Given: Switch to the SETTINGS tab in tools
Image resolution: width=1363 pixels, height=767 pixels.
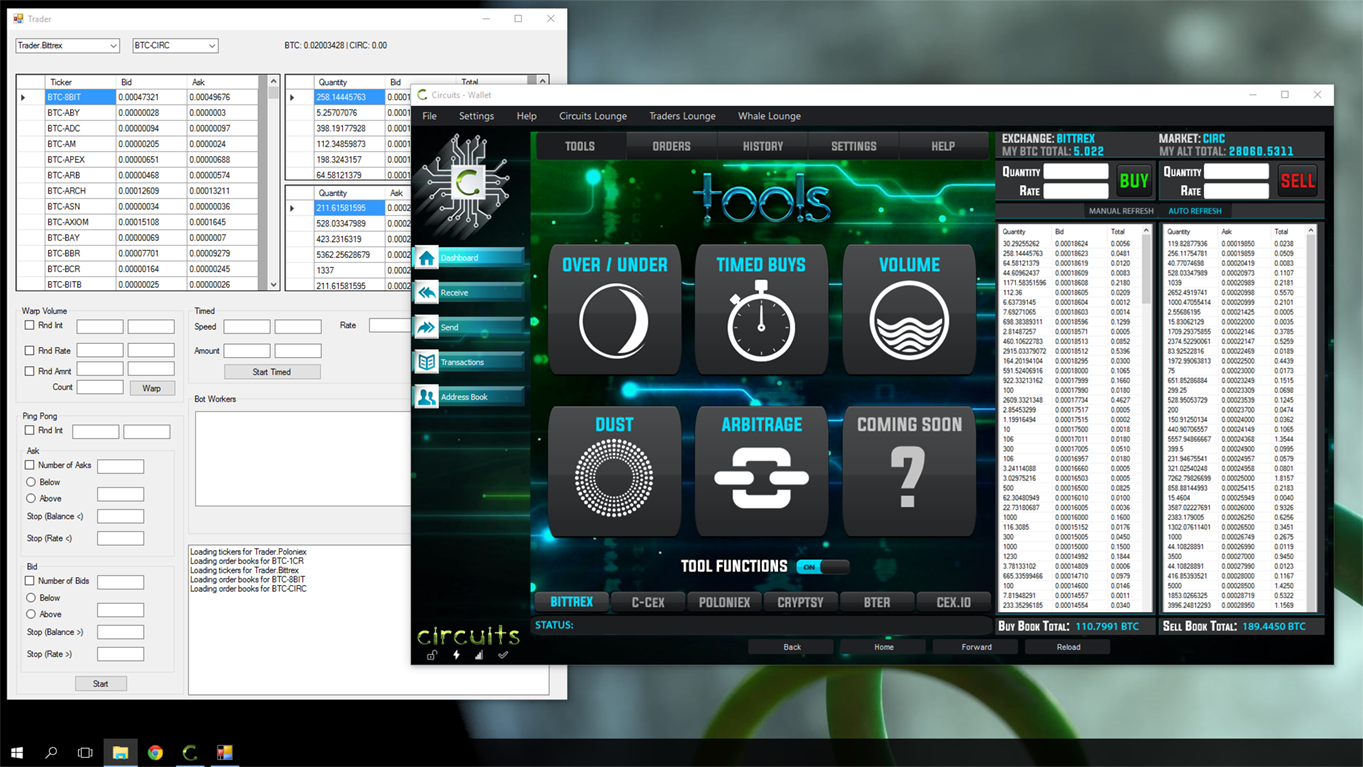Looking at the screenshot, I should point(854,146).
